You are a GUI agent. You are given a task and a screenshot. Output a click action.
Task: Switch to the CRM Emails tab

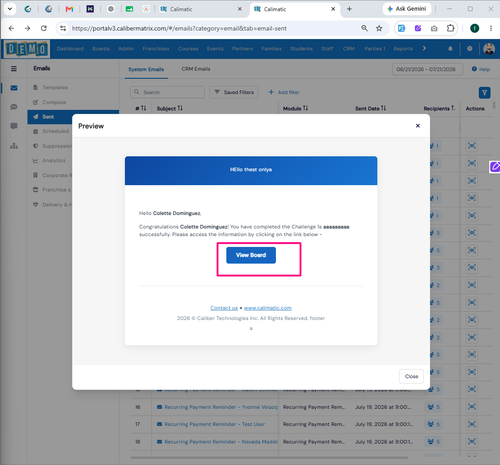(196, 69)
